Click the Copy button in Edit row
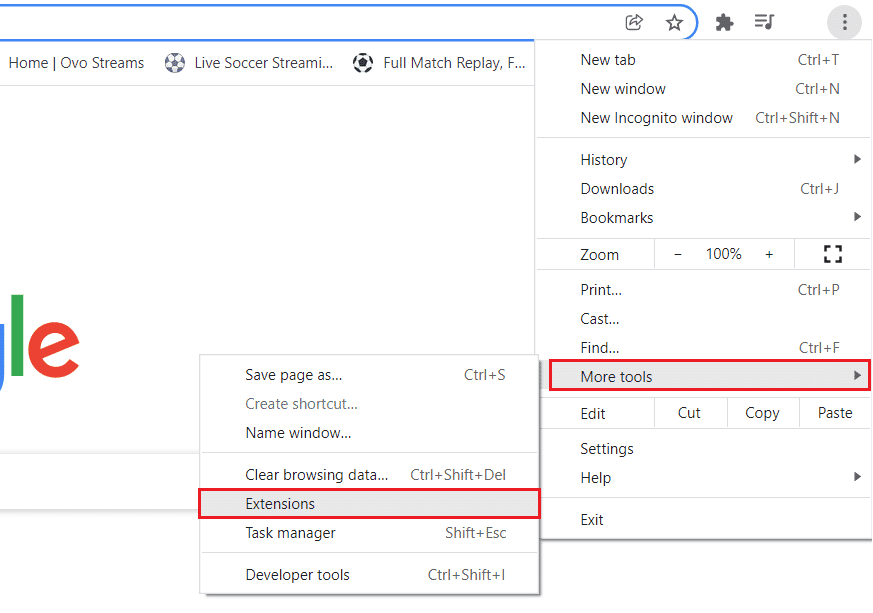 [762, 413]
